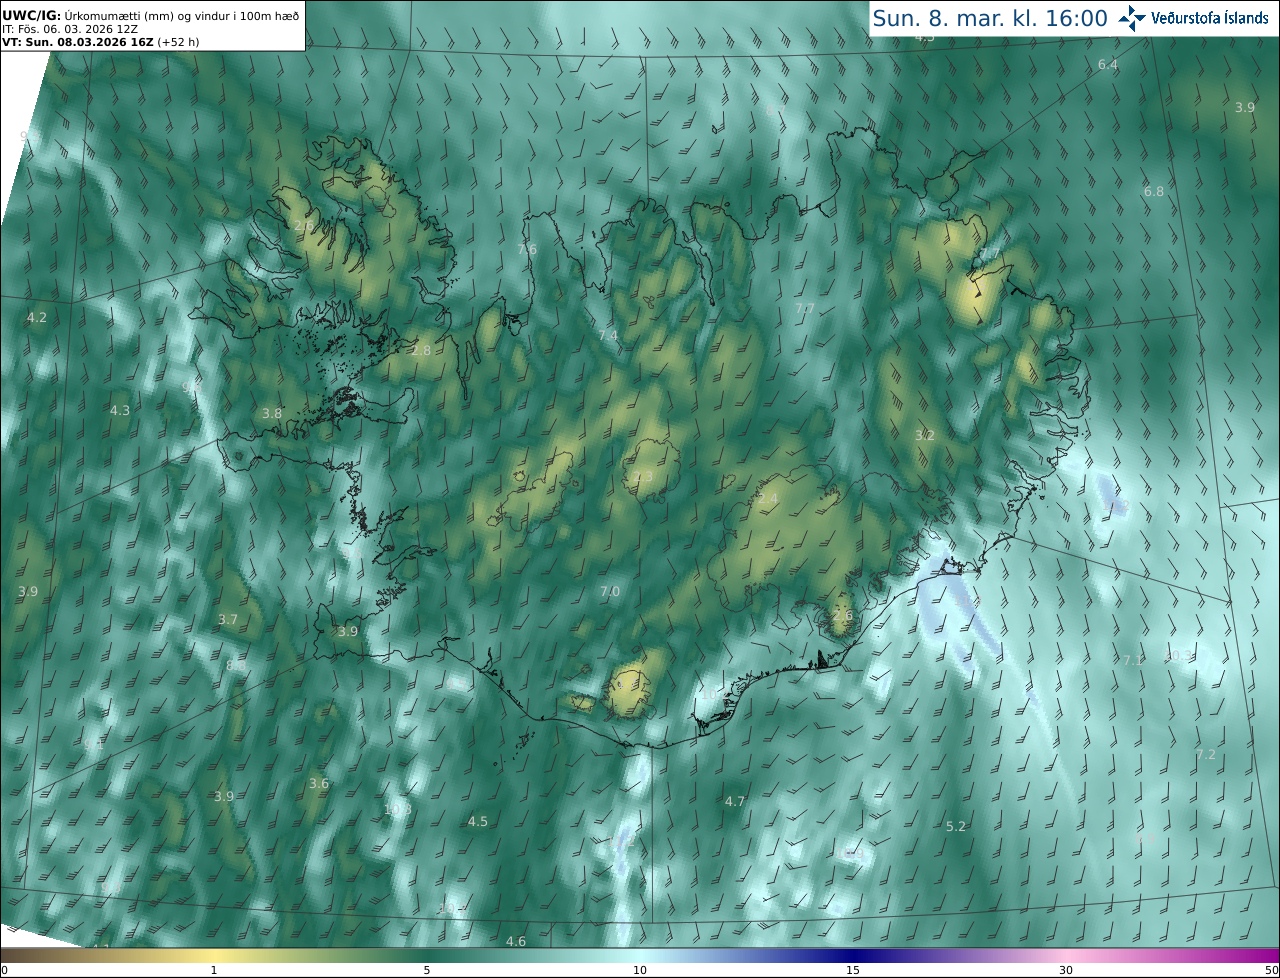
Task: Click the "15" label on the color scale
Action: pos(853,971)
